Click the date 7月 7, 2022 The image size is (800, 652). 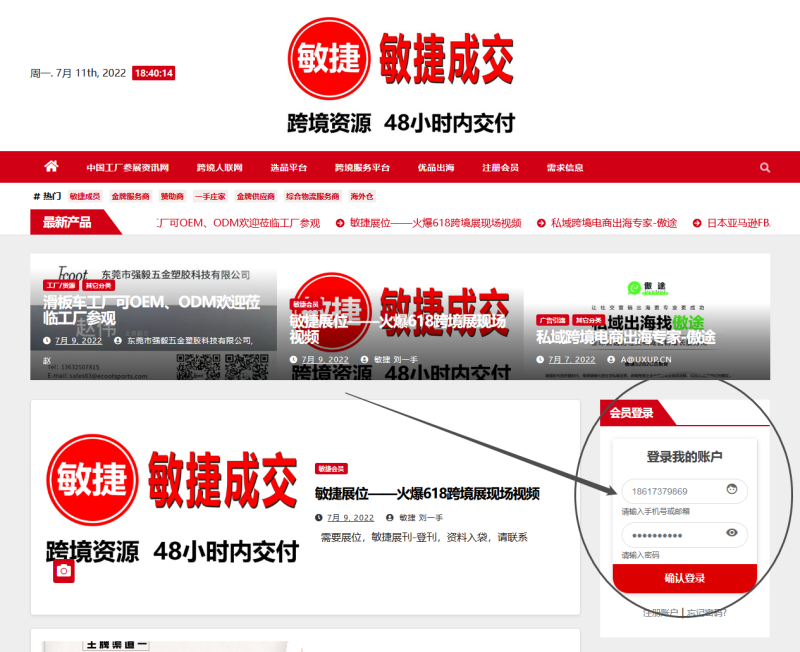(x=571, y=359)
